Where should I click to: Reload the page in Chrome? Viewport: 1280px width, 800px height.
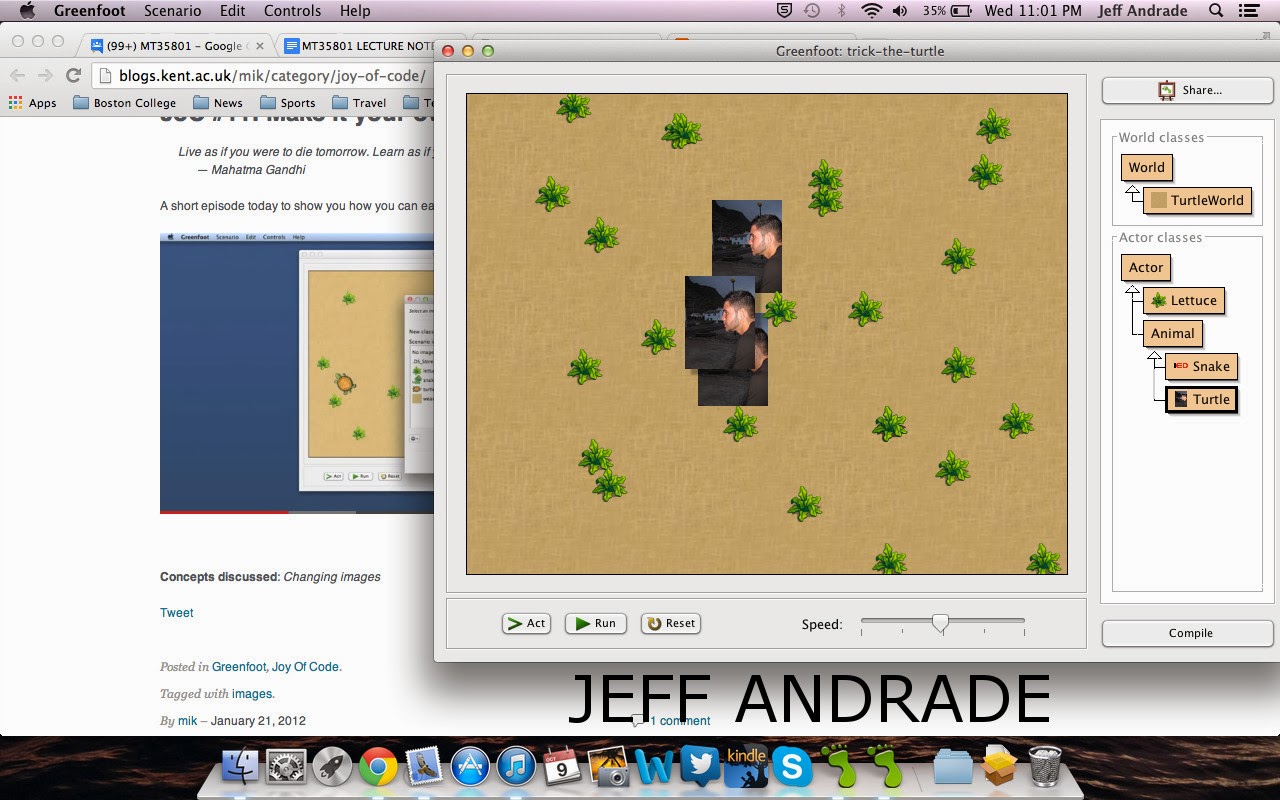click(73, 75)
